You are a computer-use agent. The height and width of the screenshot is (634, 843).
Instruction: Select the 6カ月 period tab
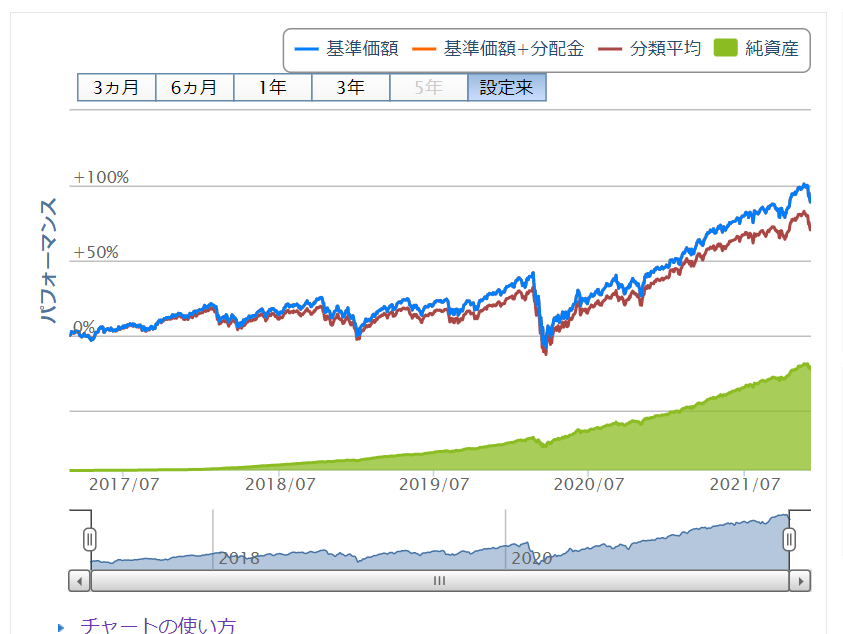(194, 88)
